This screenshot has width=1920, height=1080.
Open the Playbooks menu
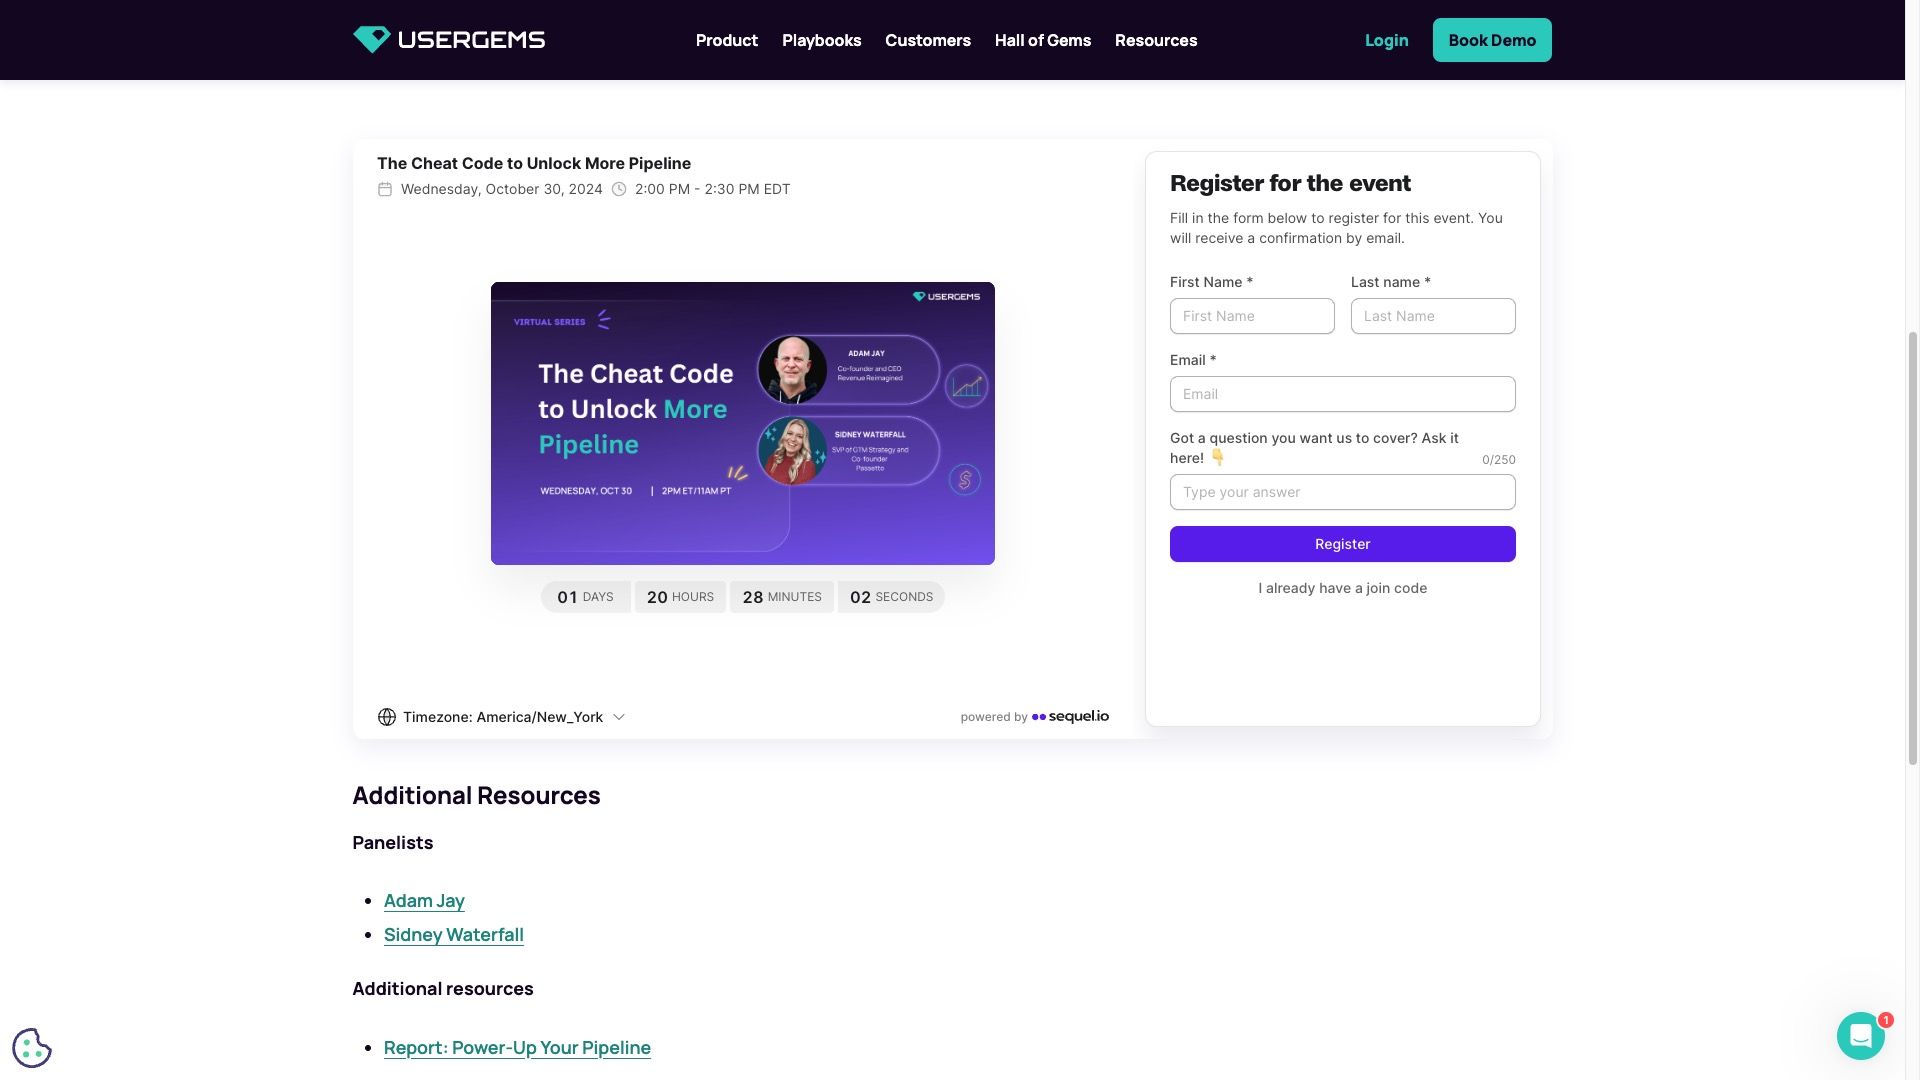pyautogui.click(x=821, y=40)
